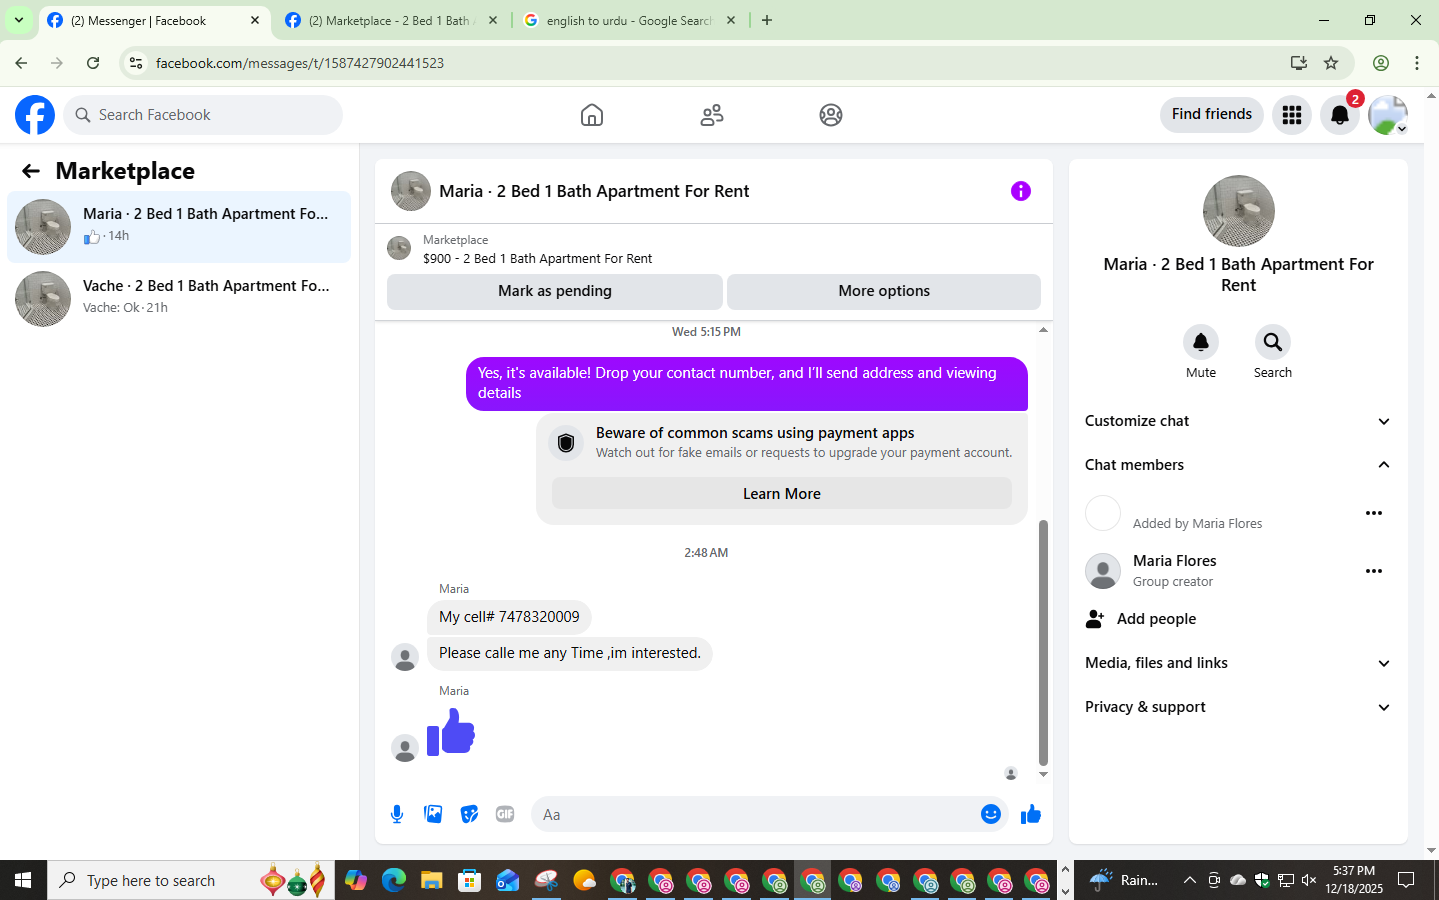Choose a sticker from the sticker icon
Viewport: 1439px width, 900px height.
tap(469, 814)
